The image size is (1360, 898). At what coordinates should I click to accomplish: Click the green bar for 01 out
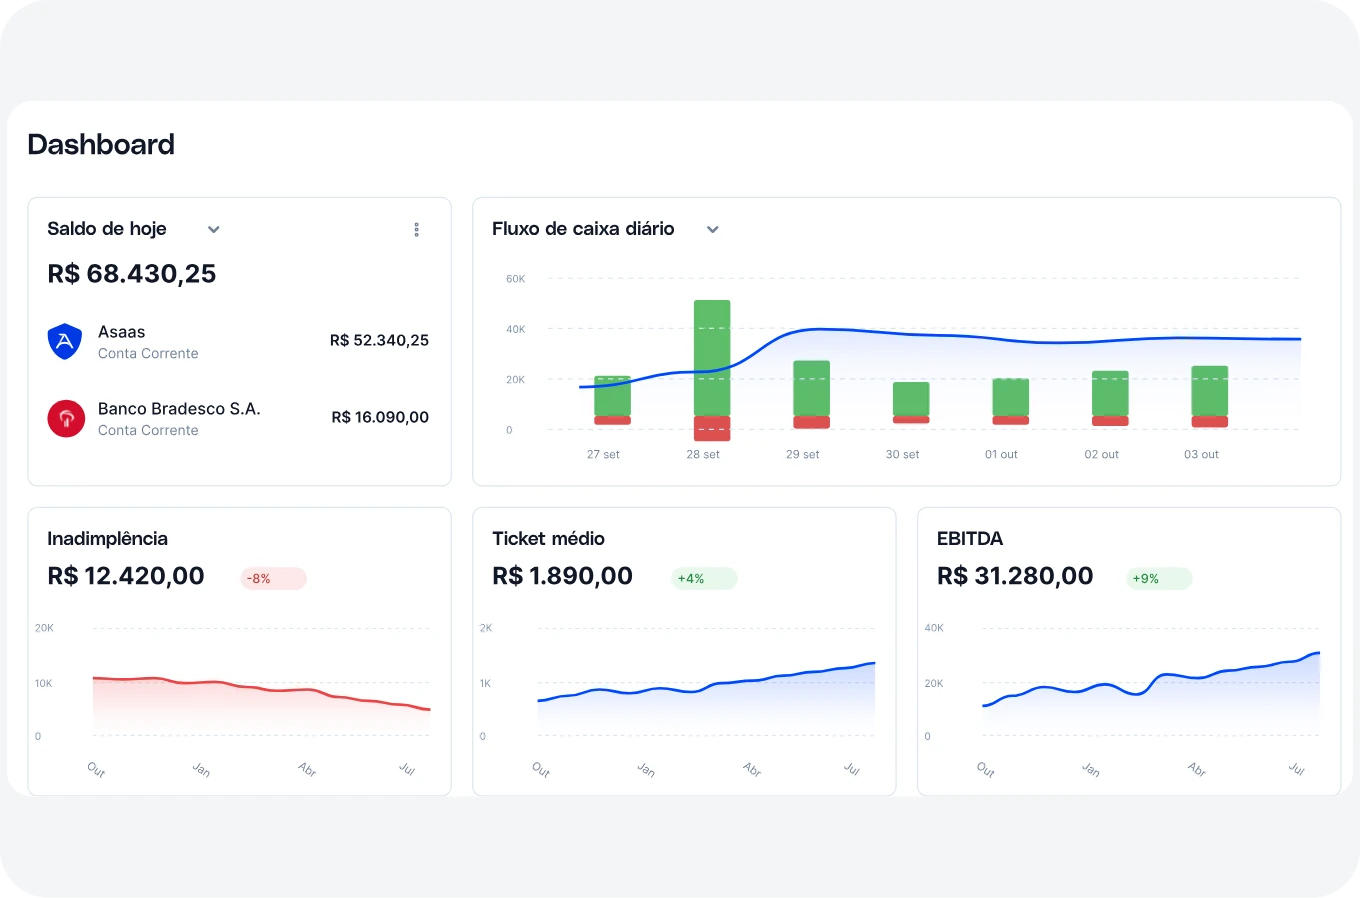tap(1011, 397)
